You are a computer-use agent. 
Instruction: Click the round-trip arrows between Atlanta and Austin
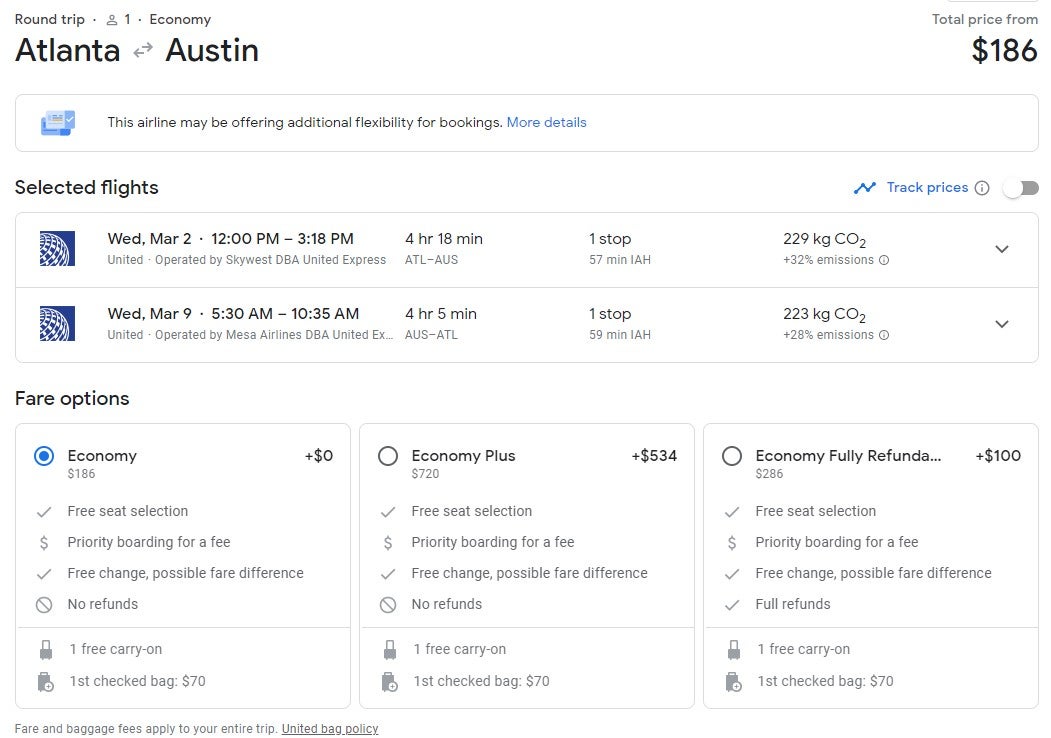click(x=143, y=50)
